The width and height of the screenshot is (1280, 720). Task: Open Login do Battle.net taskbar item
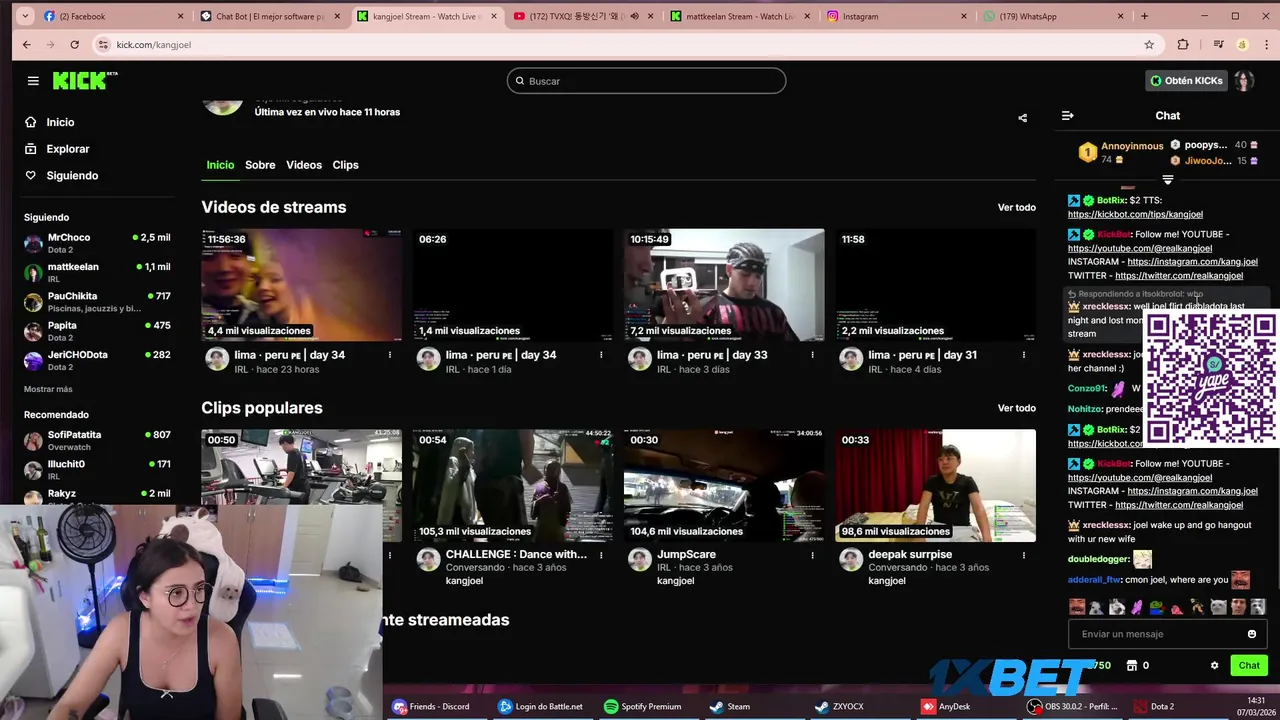coord(540,706)
